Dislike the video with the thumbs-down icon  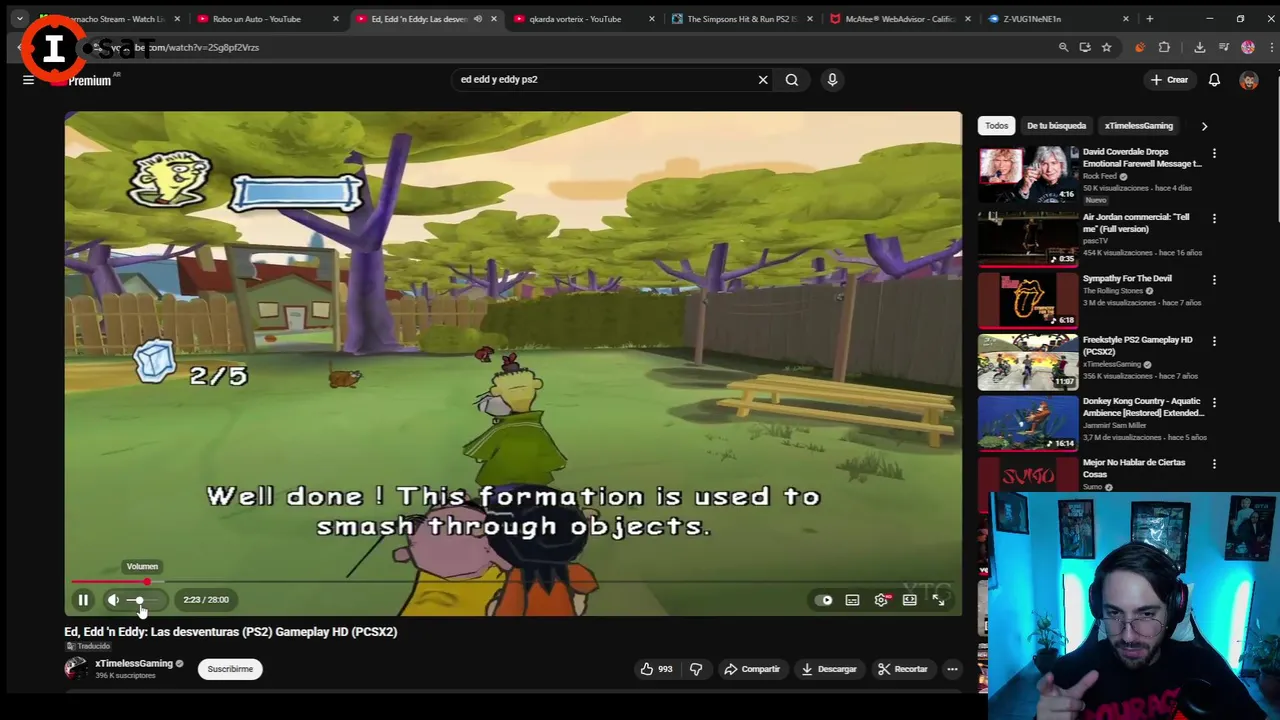click(x=696, y=669)
